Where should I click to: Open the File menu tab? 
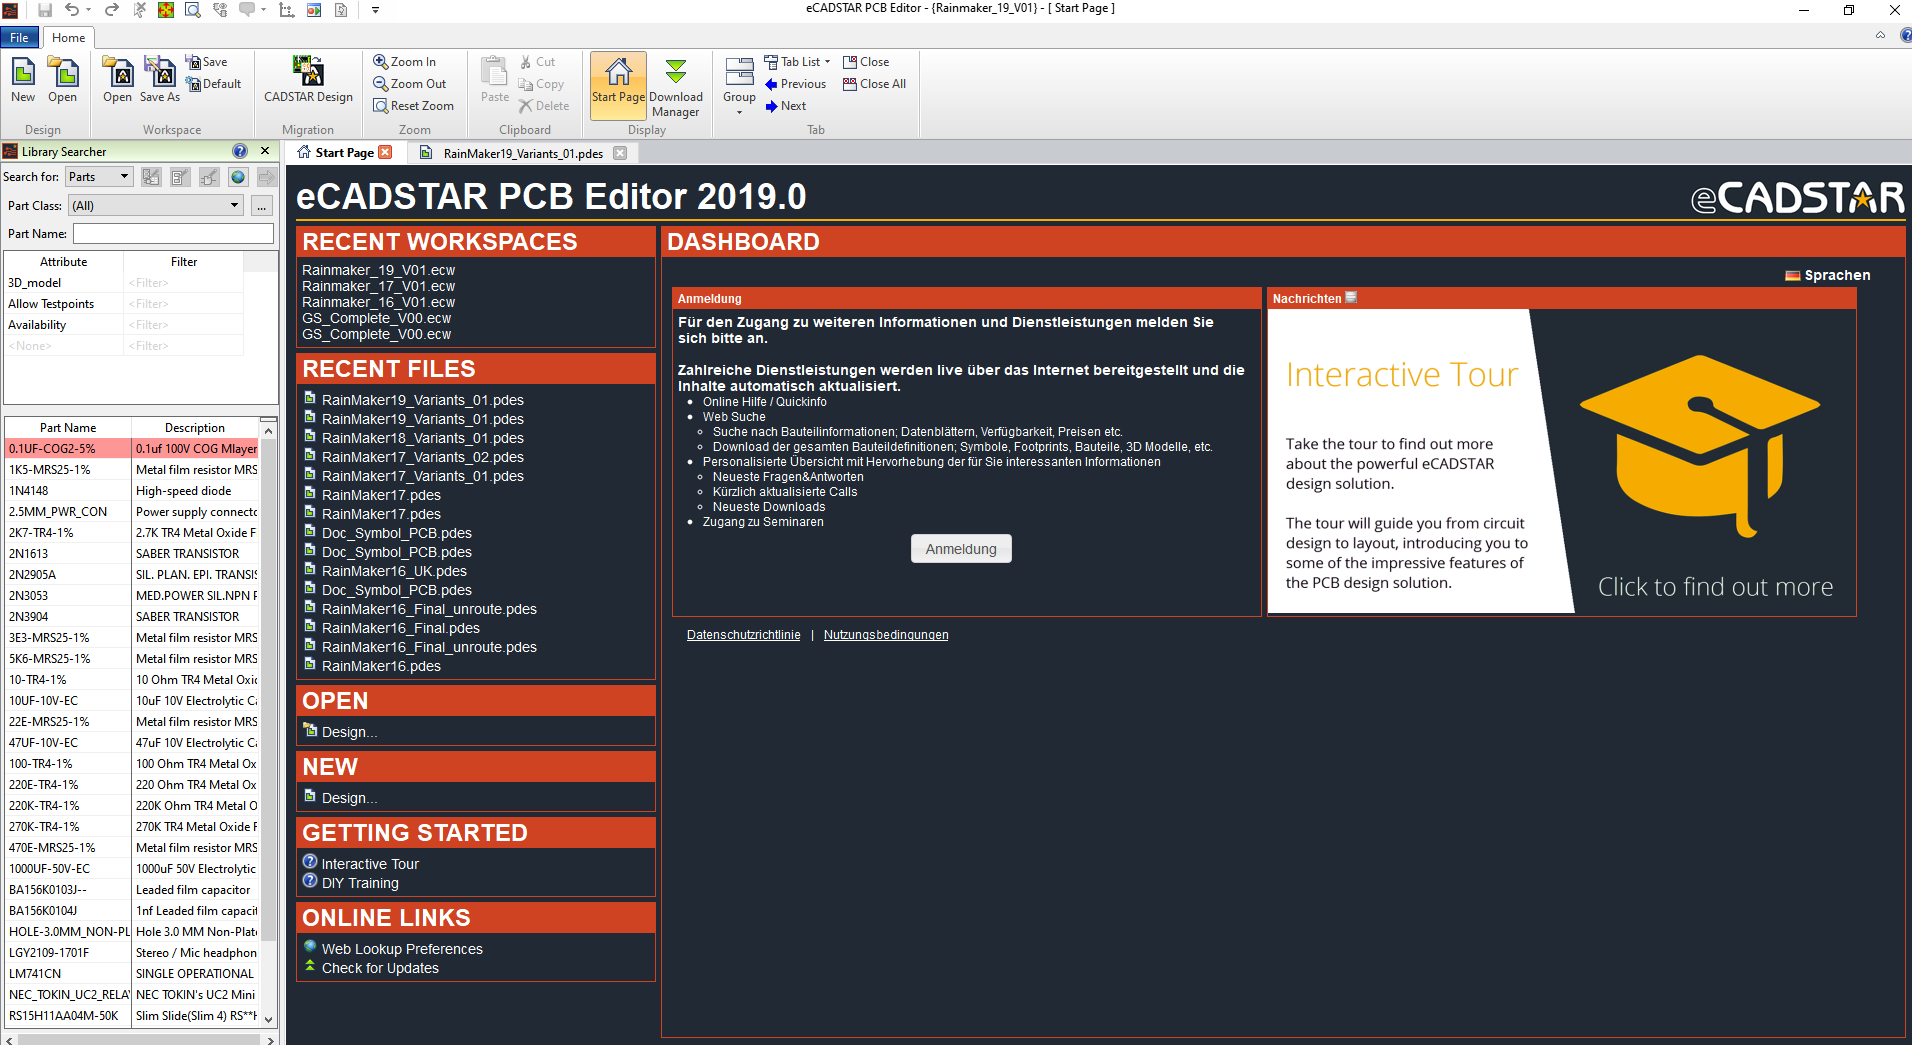pos(20,38)
